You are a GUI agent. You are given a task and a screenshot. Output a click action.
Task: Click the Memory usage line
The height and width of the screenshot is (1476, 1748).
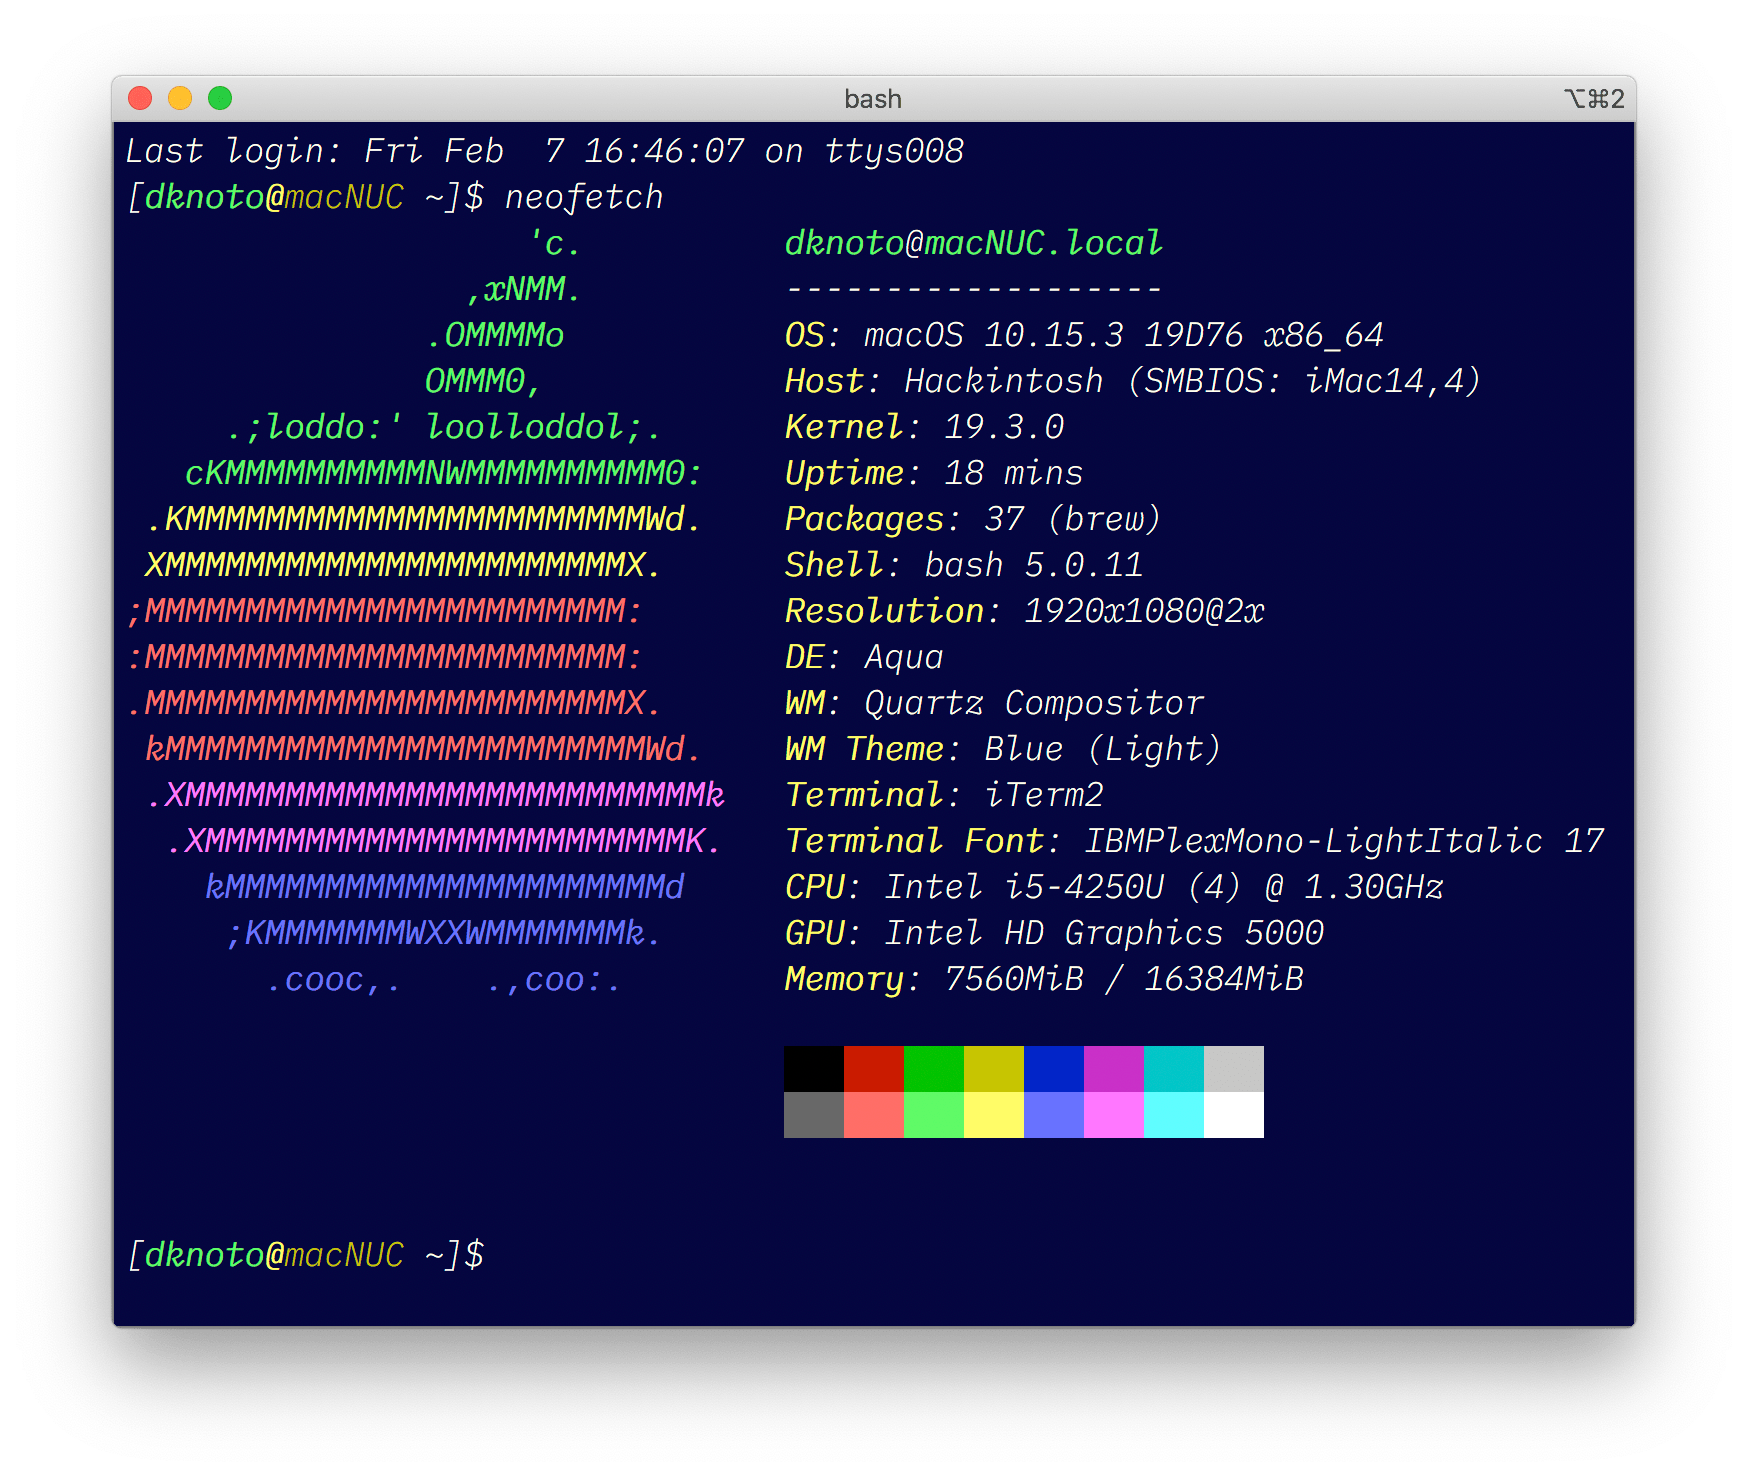coord(1043,979)
